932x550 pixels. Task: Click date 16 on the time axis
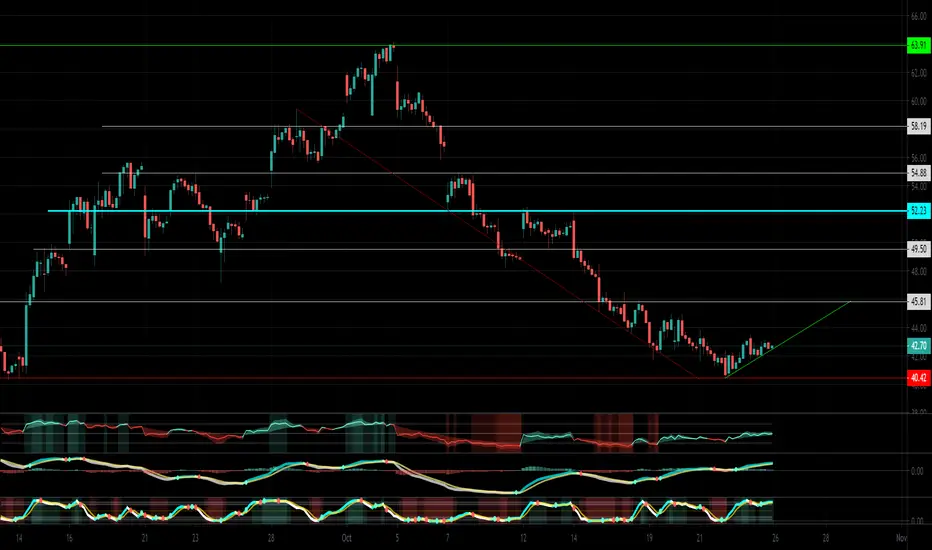point(70,539)
